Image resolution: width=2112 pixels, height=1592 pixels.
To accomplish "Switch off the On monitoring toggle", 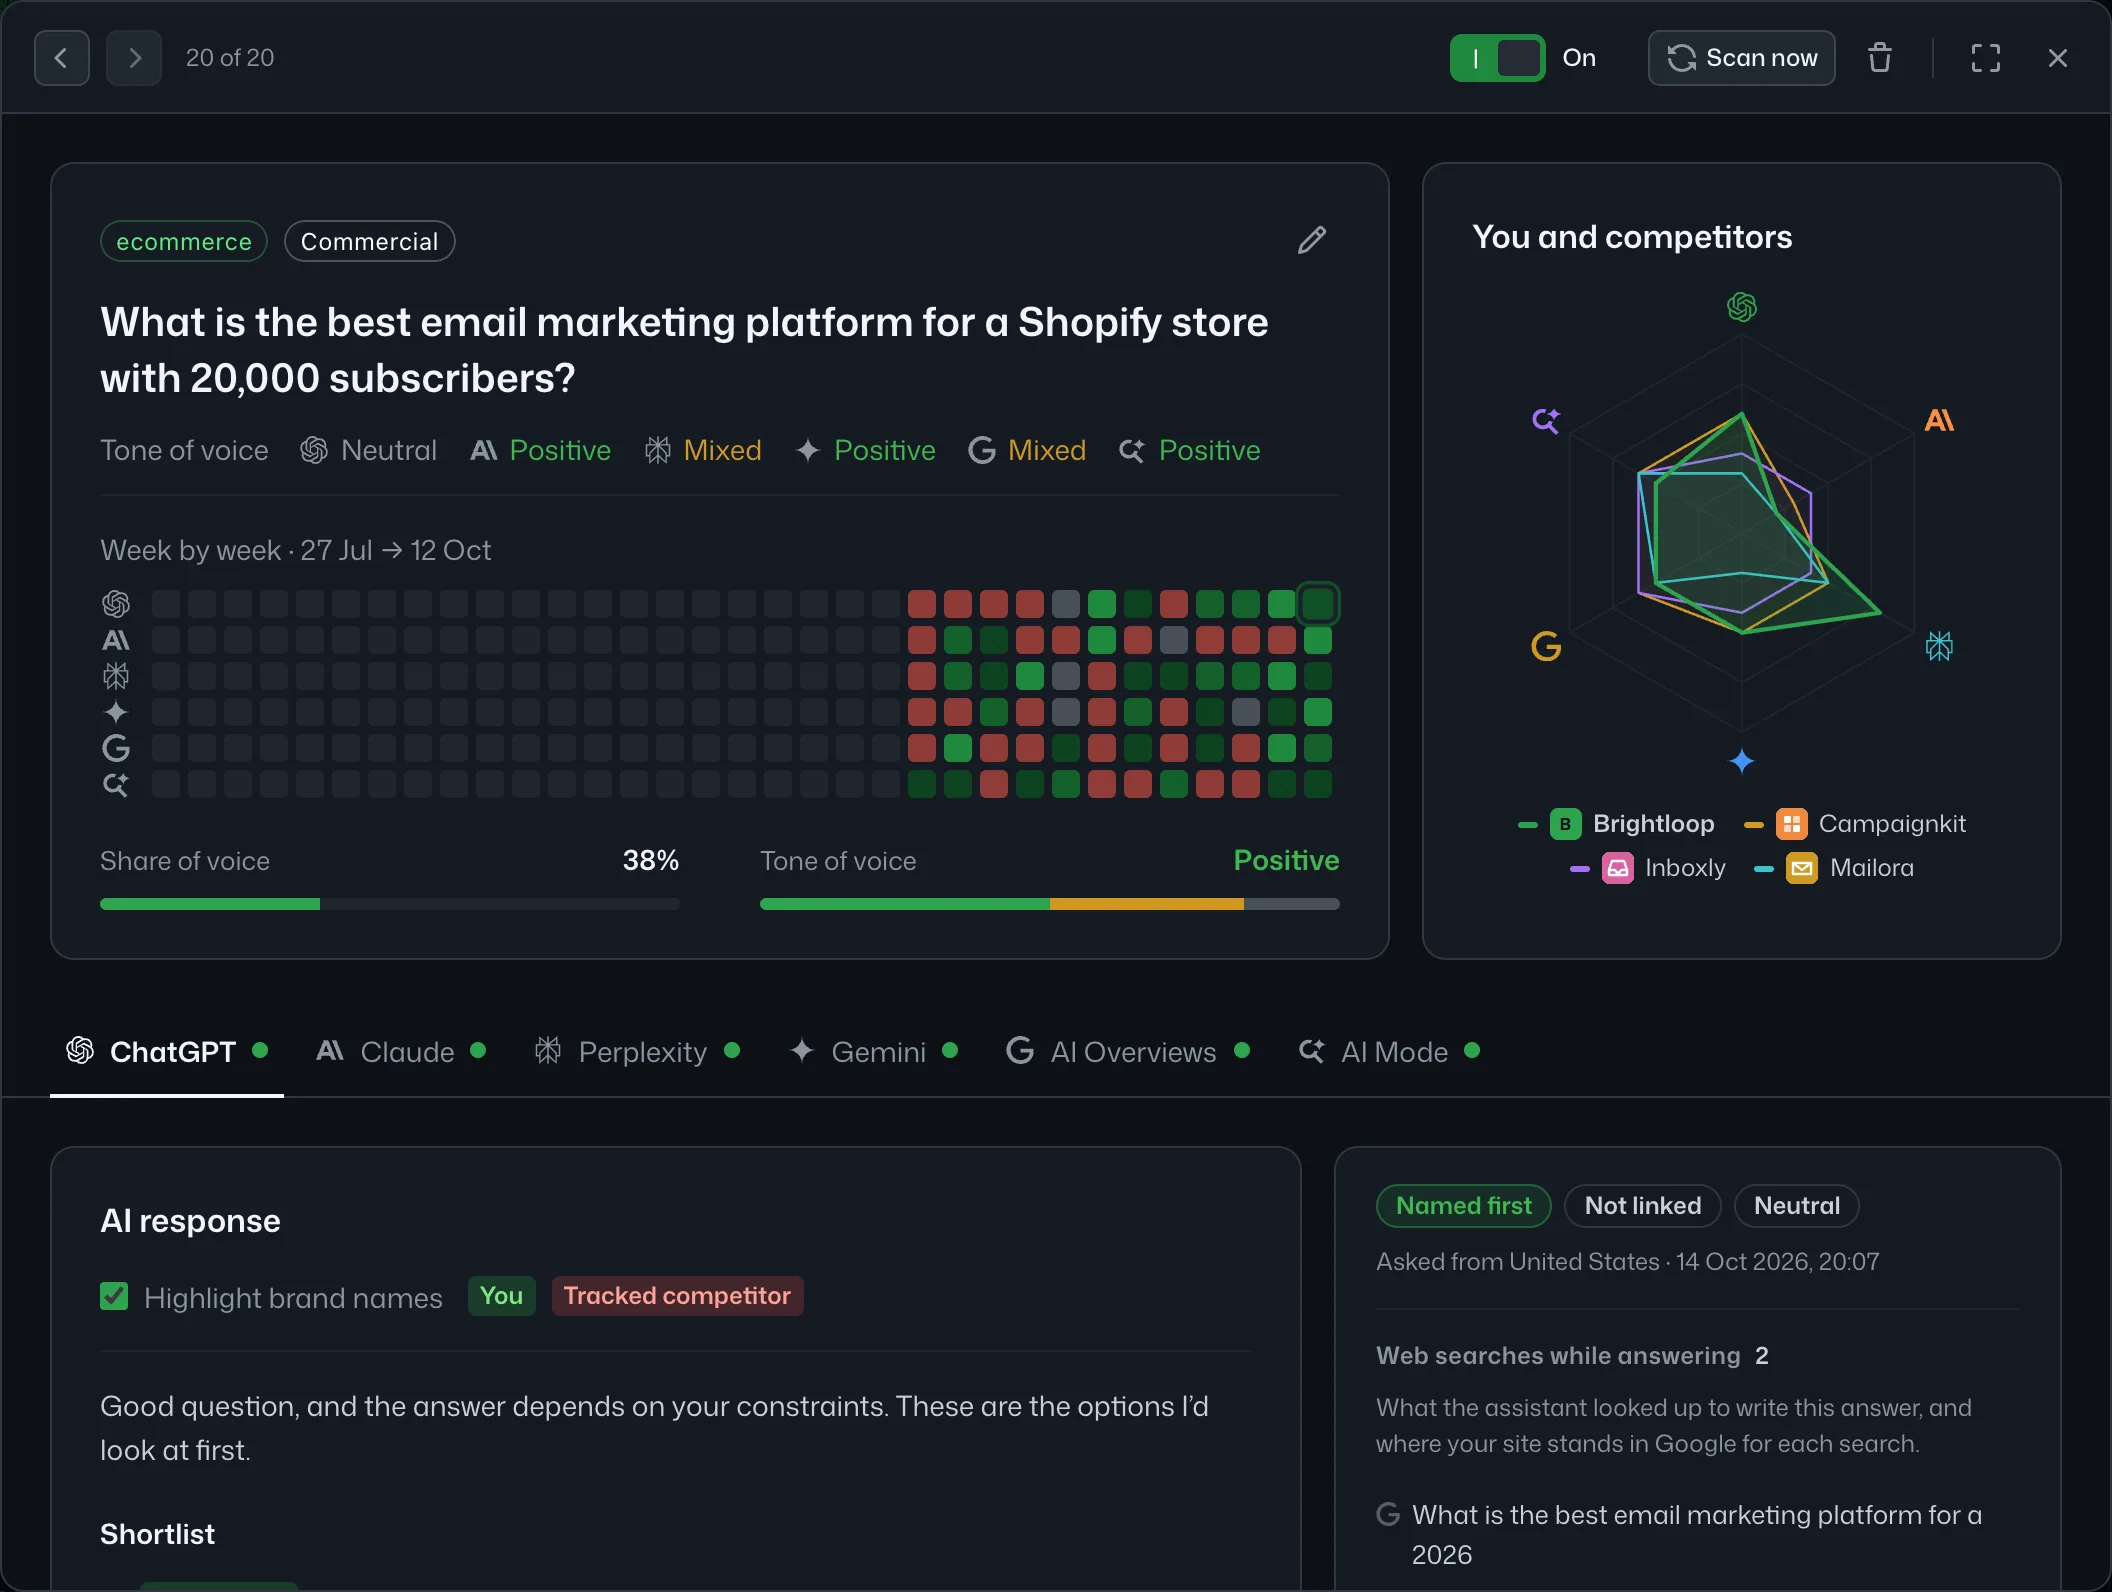I will [x=1497, y=58].
